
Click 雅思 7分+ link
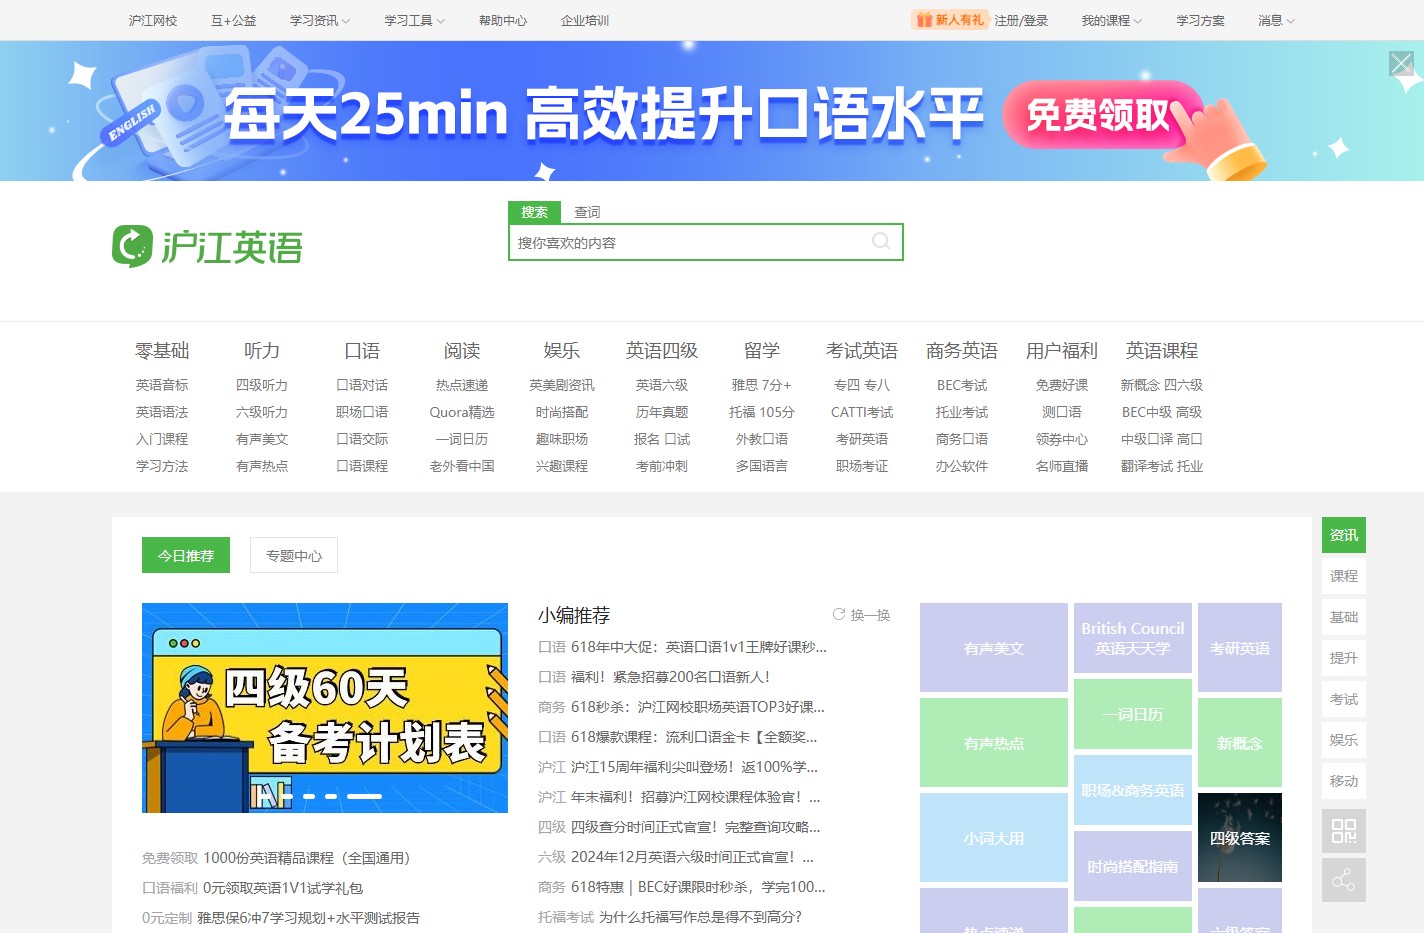762,385
